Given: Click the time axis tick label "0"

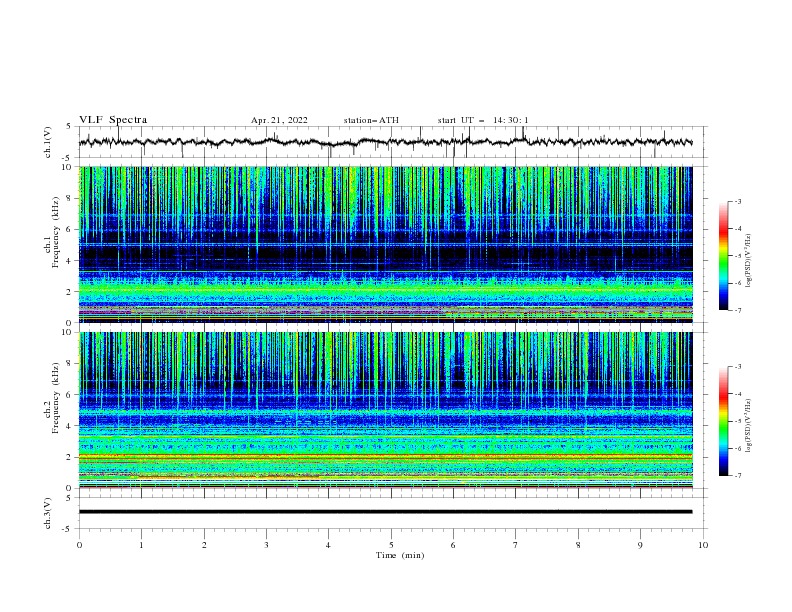Looking at the screenshot, I should click(79, 545).
